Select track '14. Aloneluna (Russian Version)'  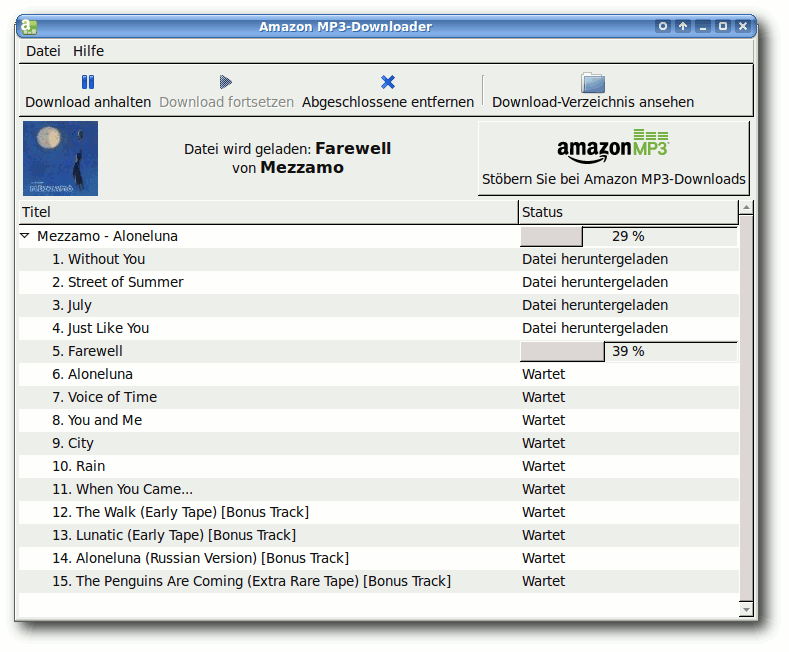coord(201,558)
